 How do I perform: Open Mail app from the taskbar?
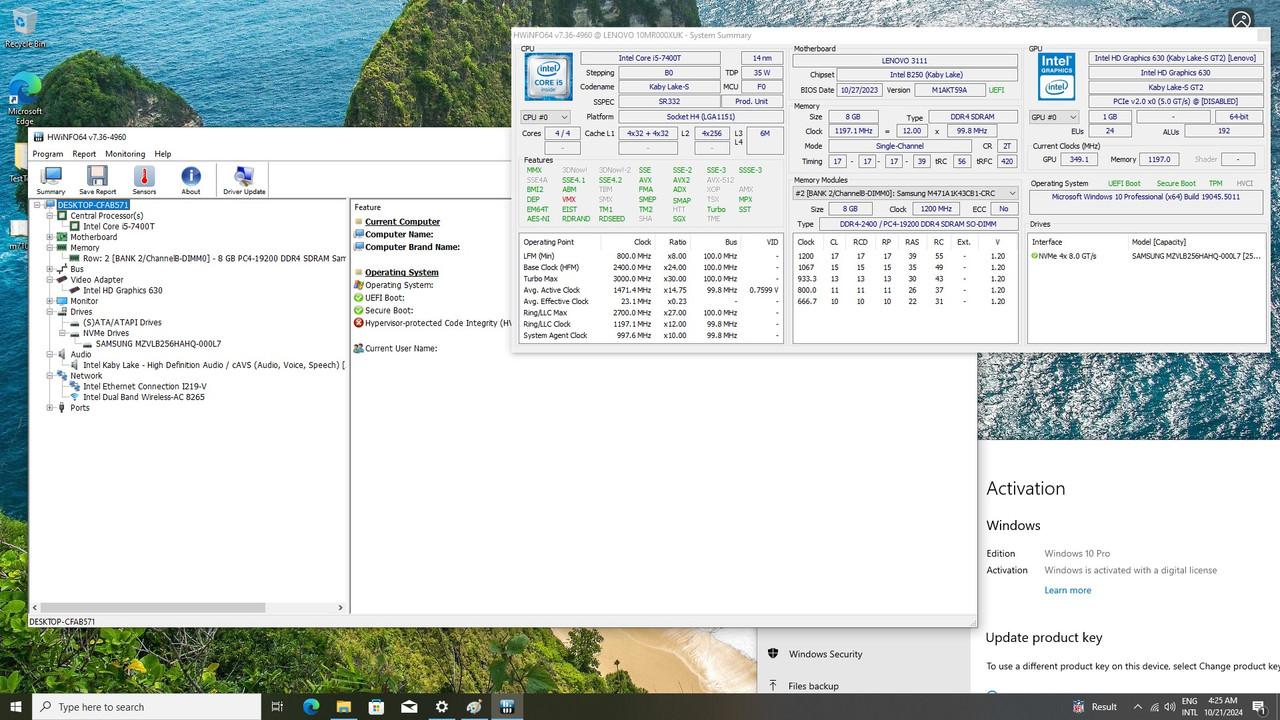point(409,706)
